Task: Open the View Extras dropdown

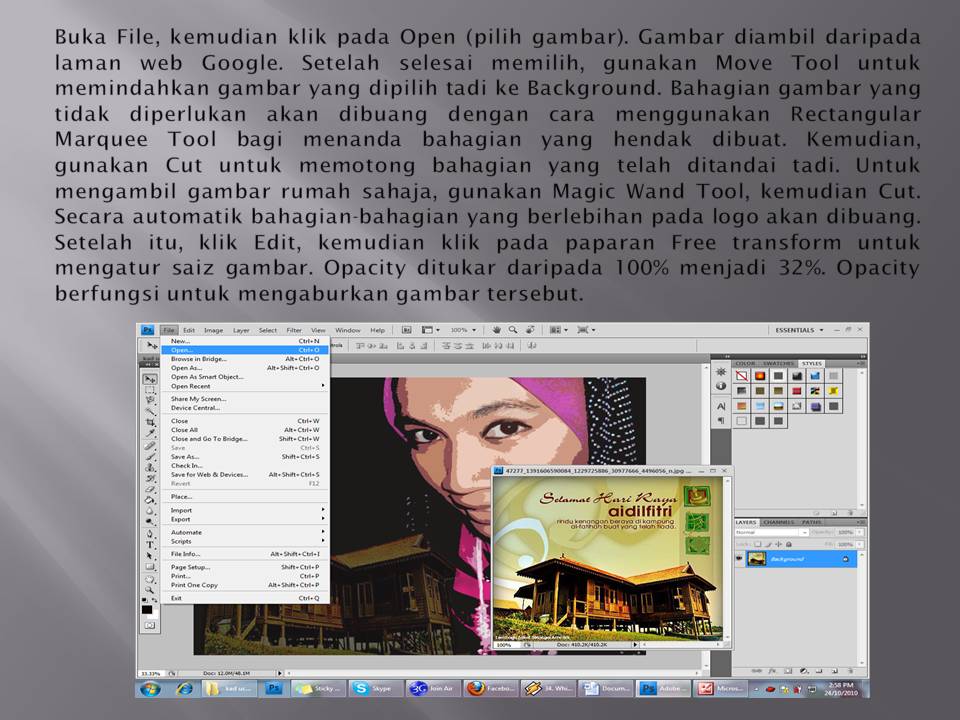Action: pos(430,330)
